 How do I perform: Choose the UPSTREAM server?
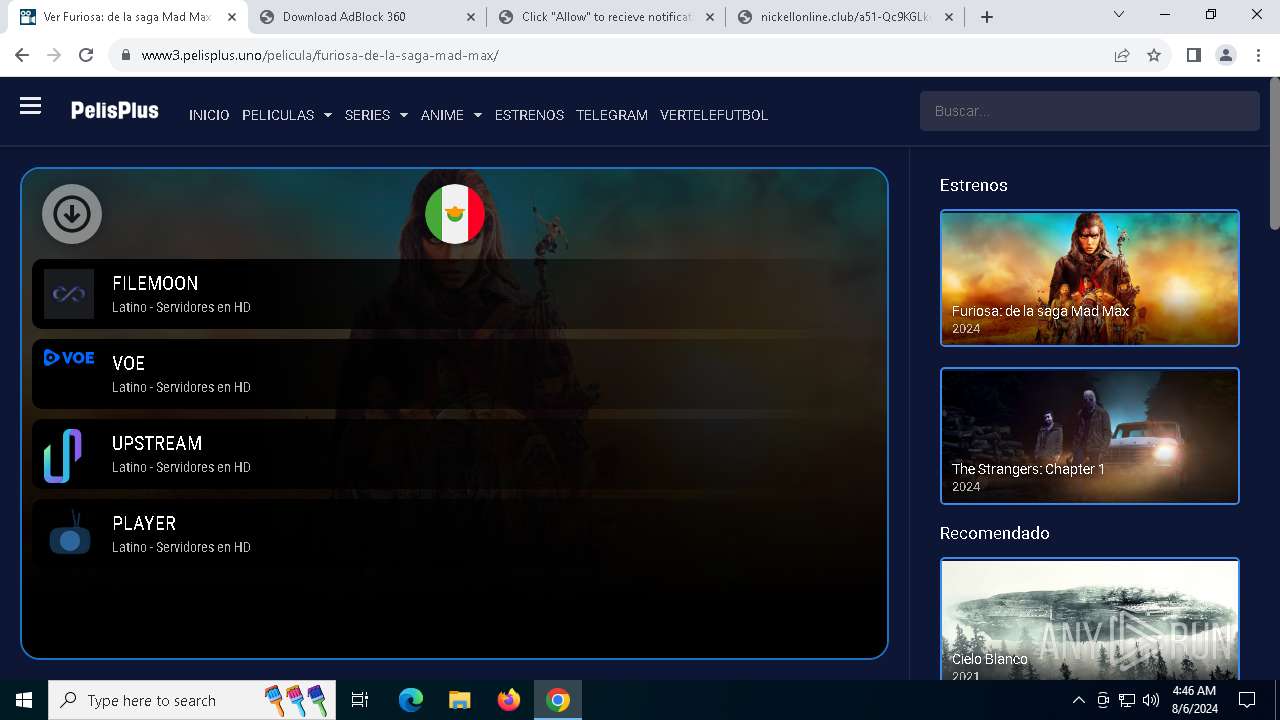click(455, 454)
